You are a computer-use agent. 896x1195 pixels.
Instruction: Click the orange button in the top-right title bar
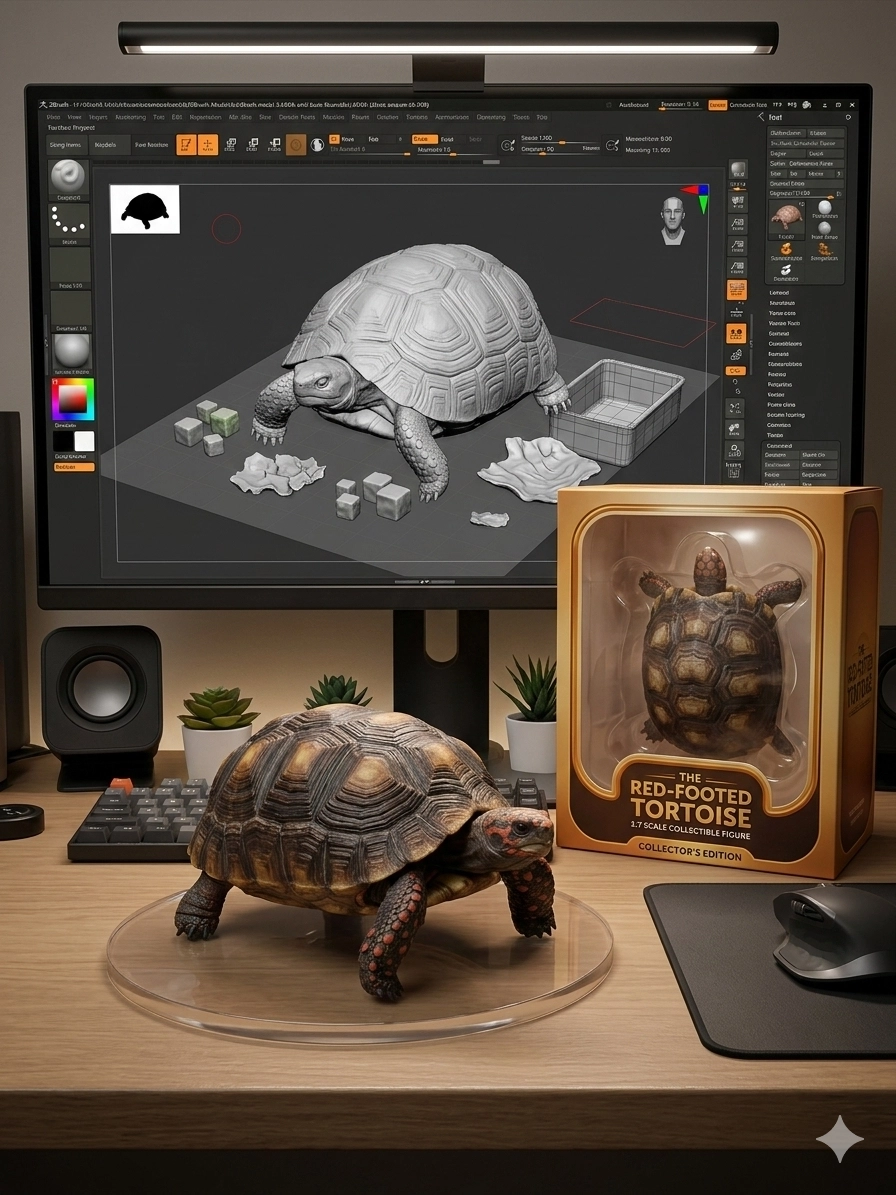click(x=717, y=104)
